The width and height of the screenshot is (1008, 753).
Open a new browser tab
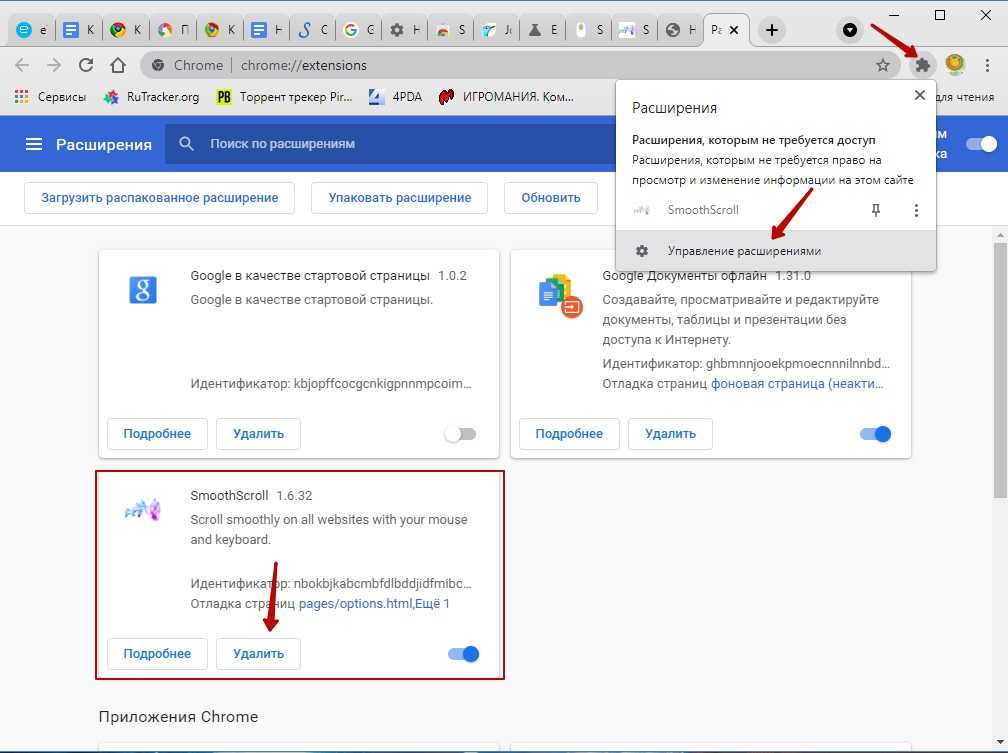tap(771, 30)
